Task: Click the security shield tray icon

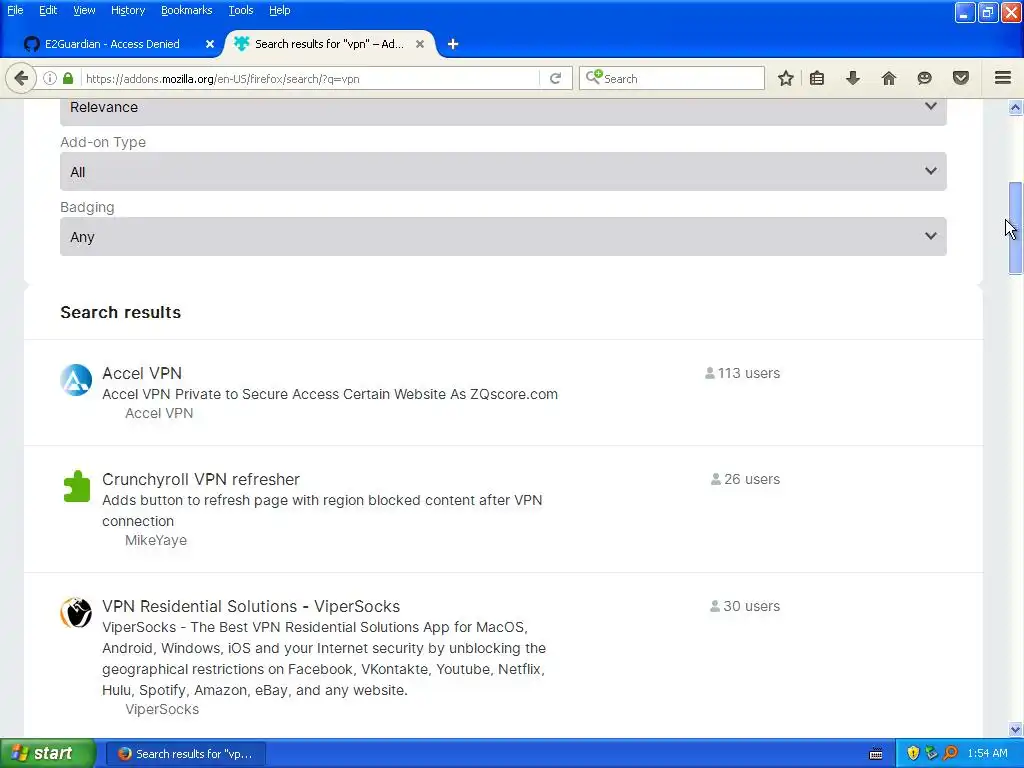Action: click(913, 753)
